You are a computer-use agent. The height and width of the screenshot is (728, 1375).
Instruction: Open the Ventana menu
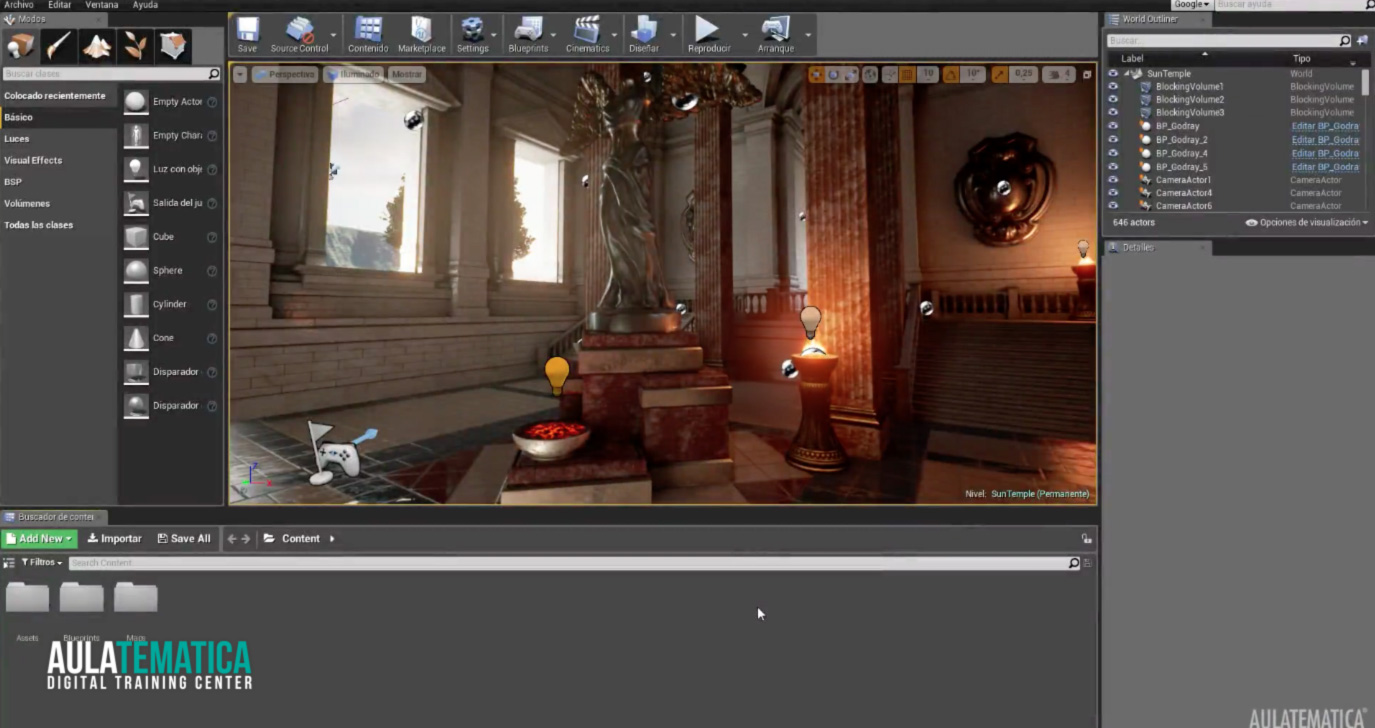pos(102,5)
